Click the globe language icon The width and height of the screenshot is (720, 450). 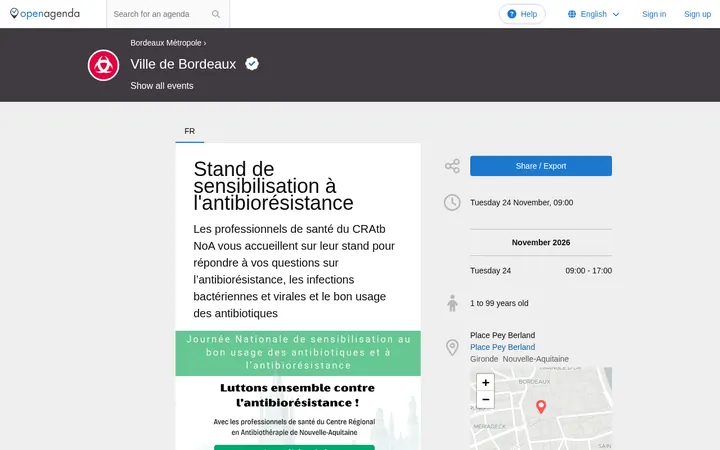pos(572,14)
